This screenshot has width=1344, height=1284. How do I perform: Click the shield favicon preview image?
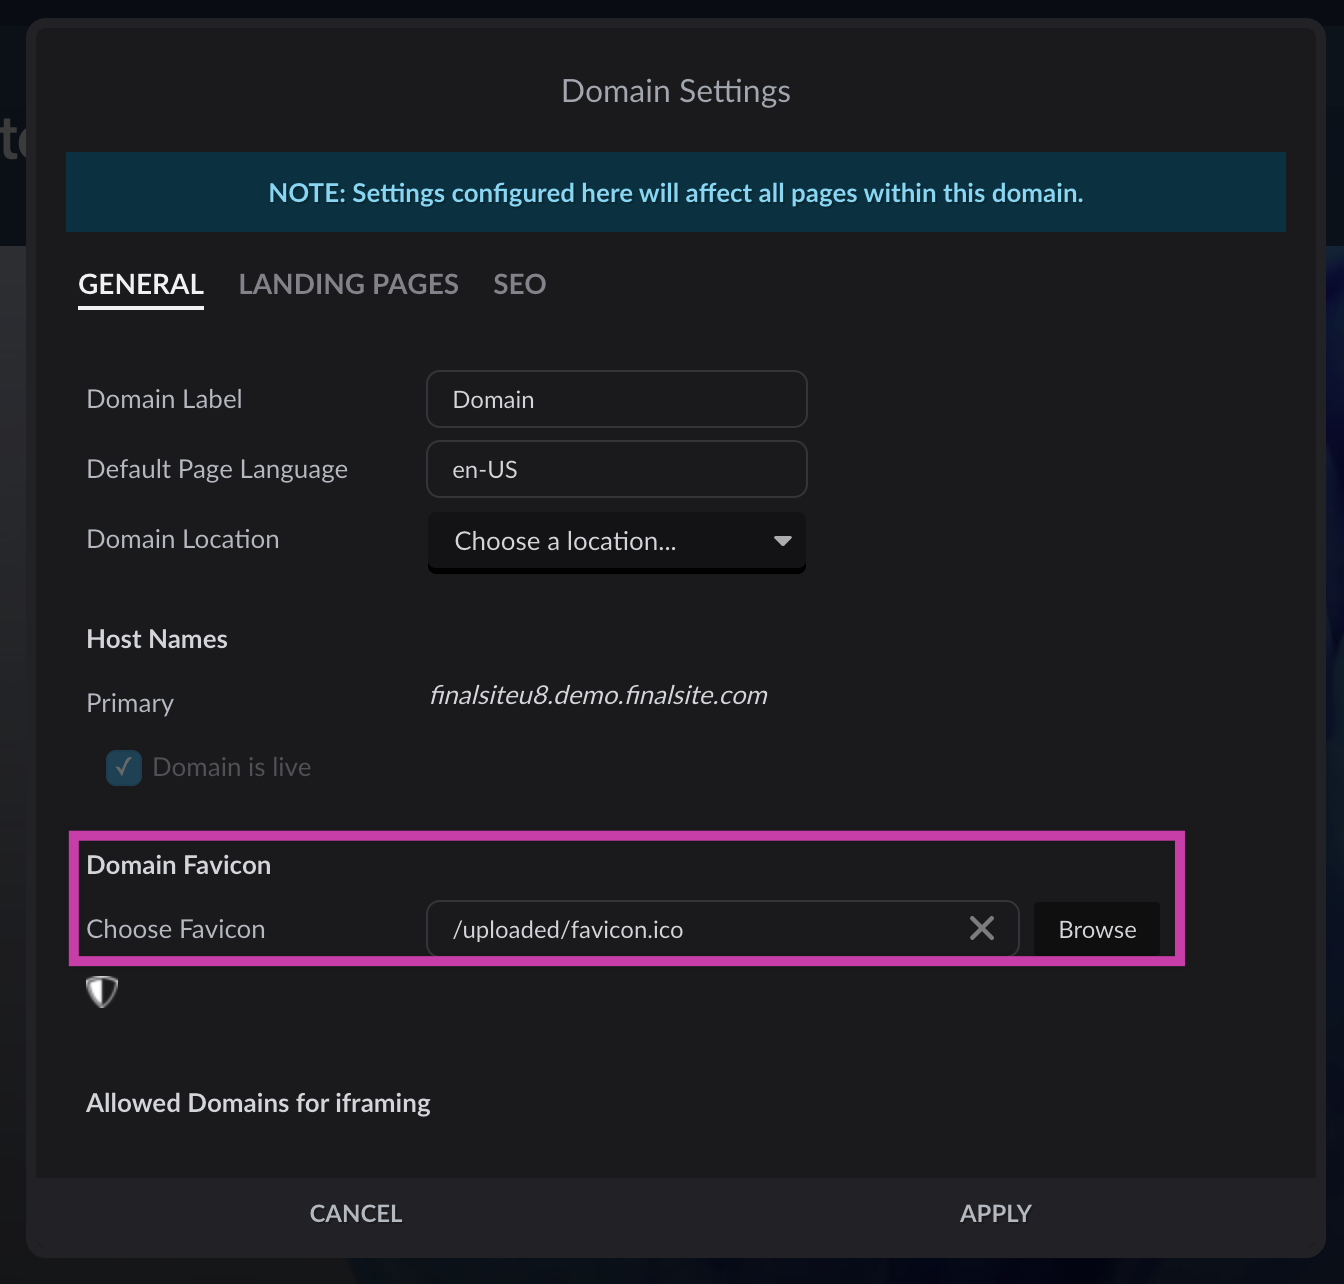(102, 991)
